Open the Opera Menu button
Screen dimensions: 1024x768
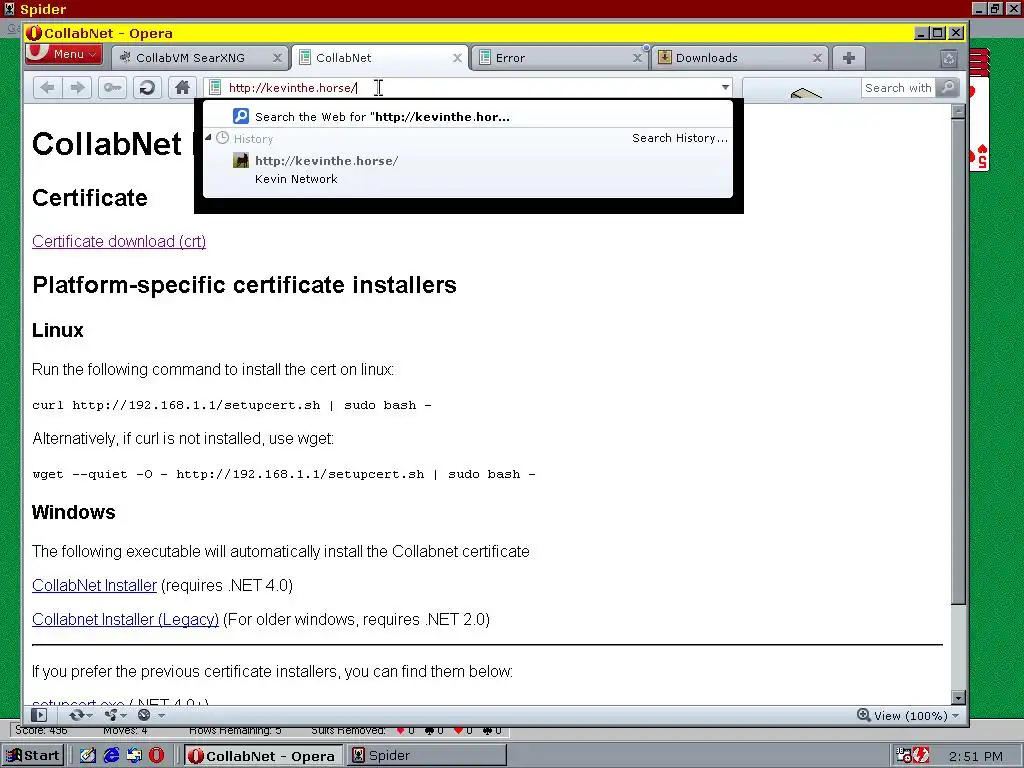pyautogui.click(x=63, y=54)
